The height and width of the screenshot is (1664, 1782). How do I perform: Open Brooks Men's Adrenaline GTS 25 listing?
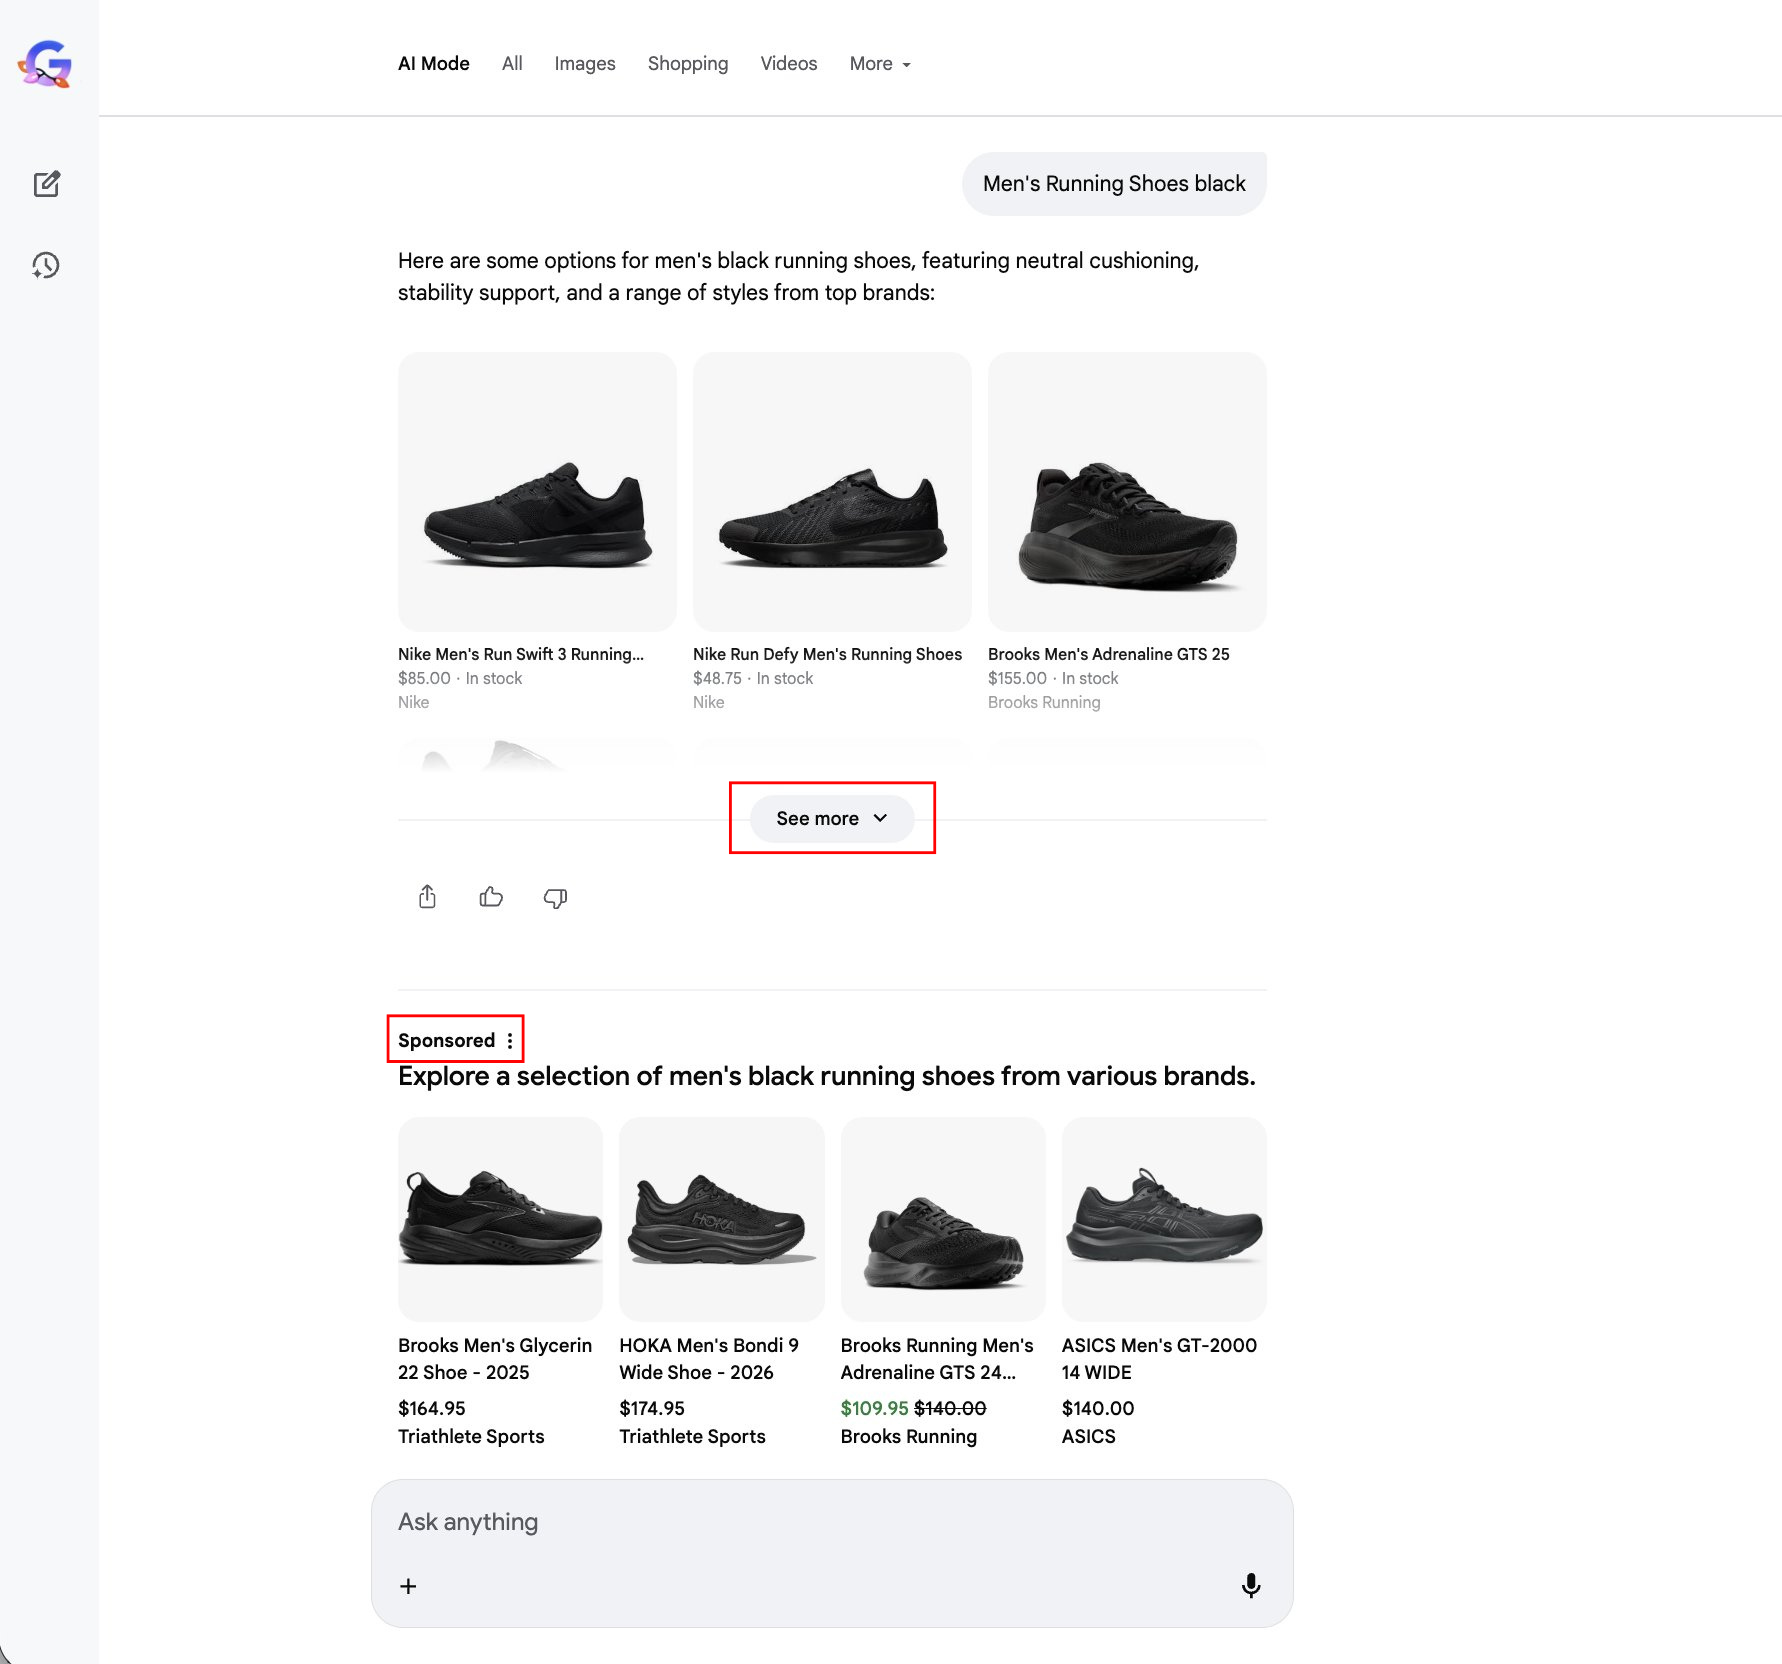(1108, 654)
